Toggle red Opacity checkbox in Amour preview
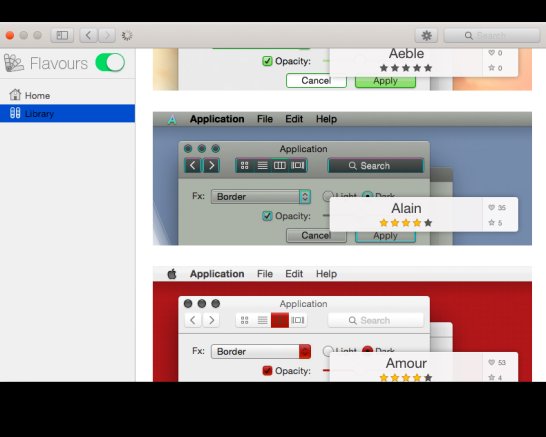This screenshot has height=437, width=546. pos(267,371)
